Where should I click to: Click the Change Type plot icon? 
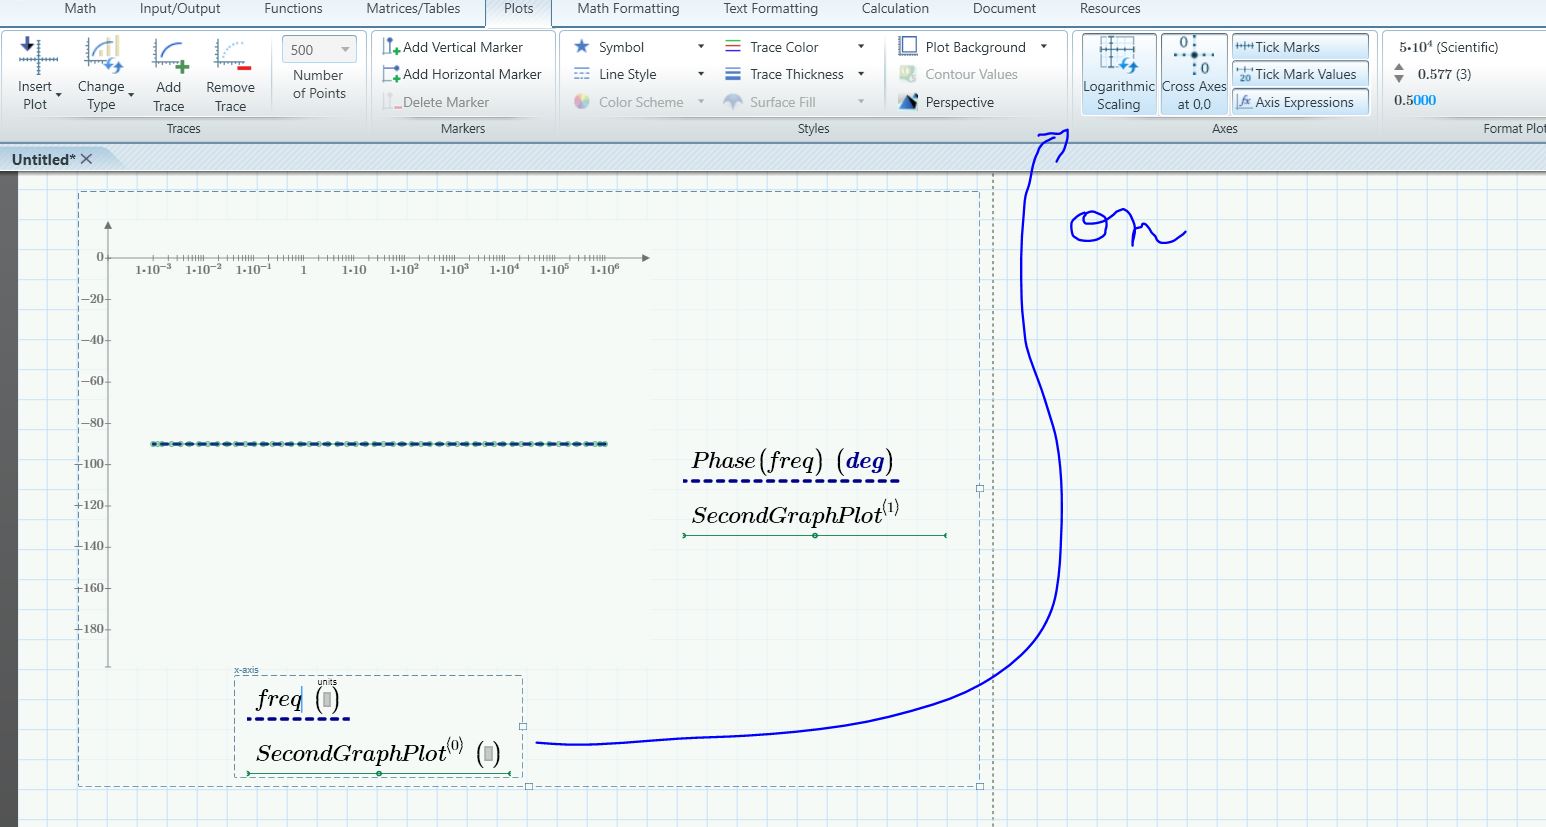point(102,58)
